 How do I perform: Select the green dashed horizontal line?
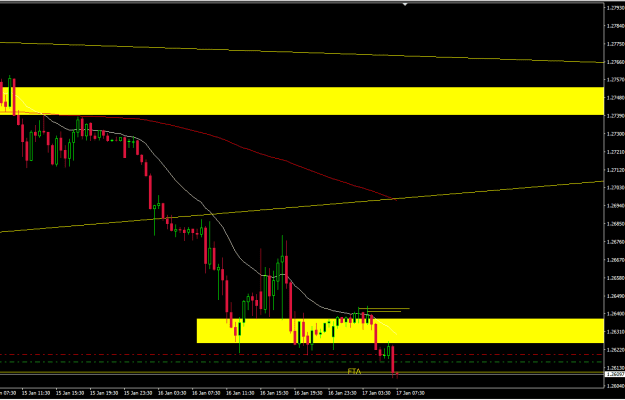click(302, 362)
